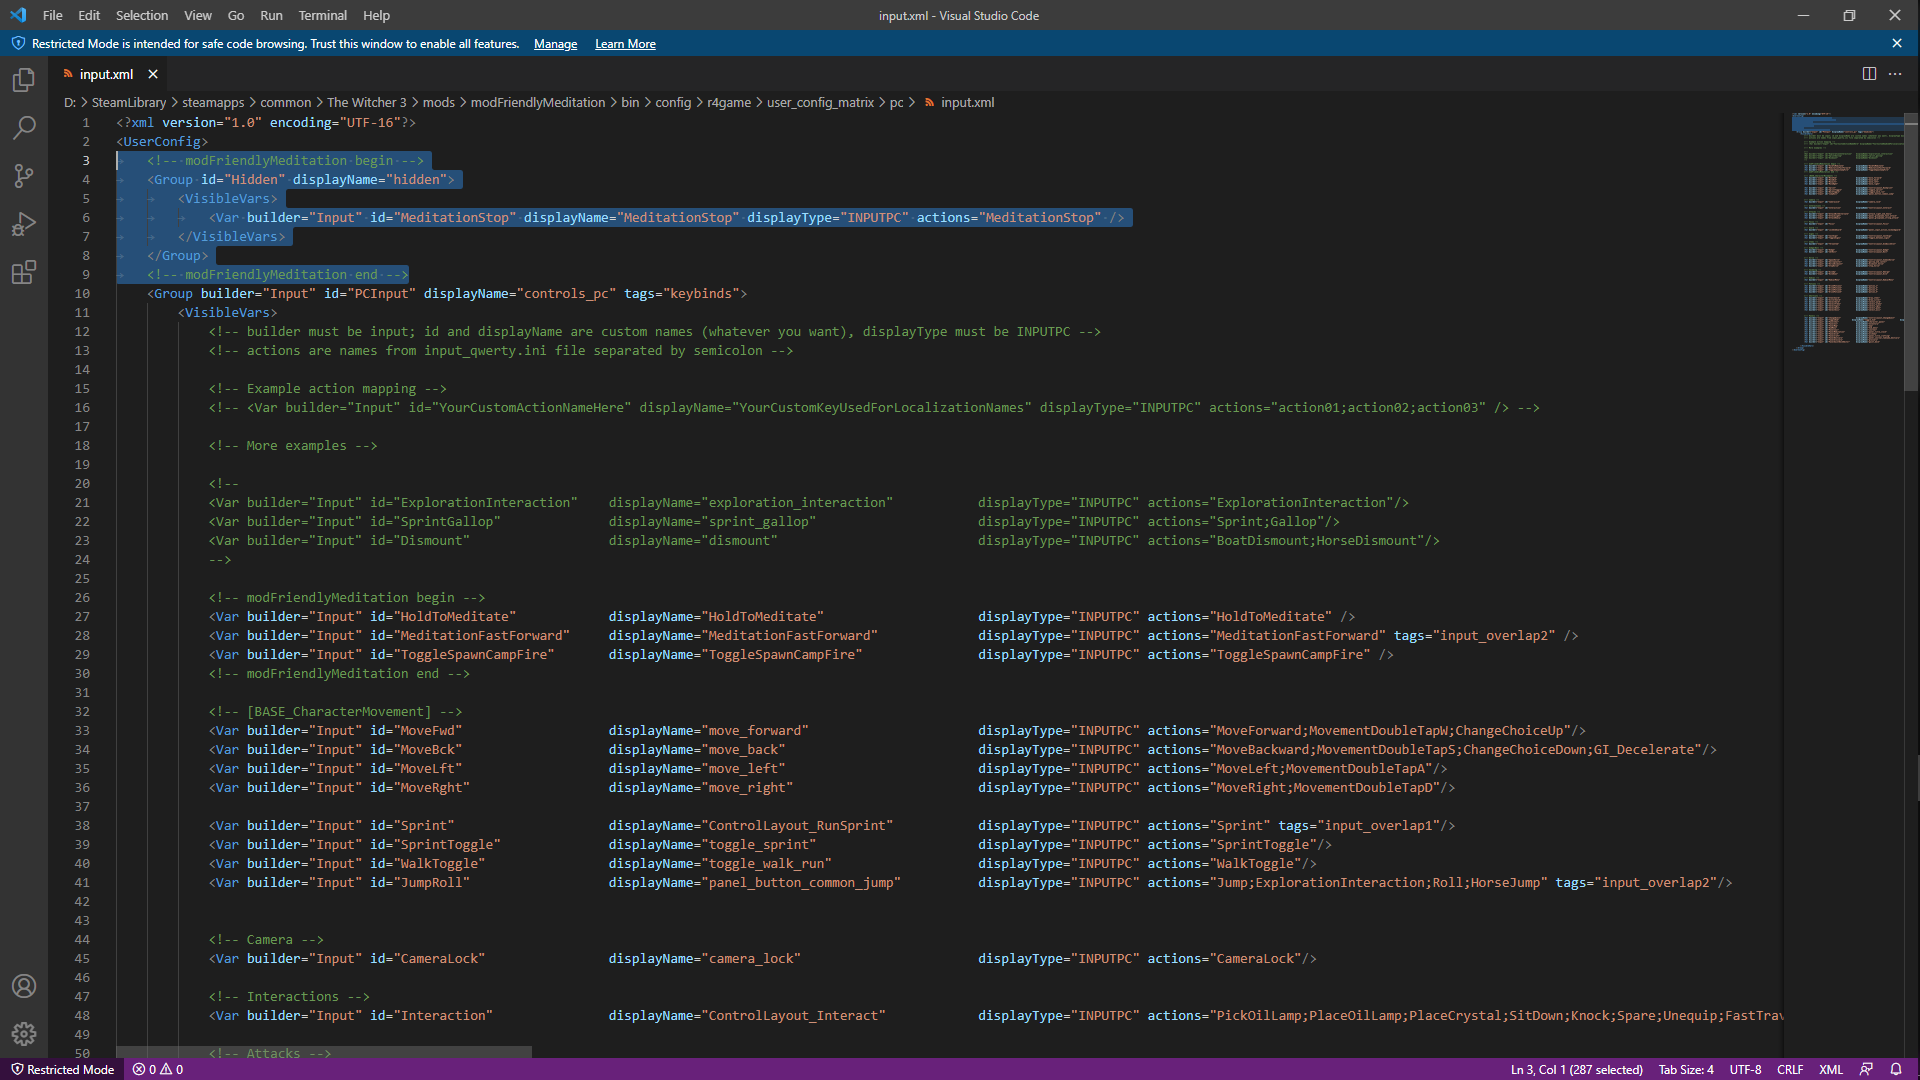This screenshot has width=1920, height=1080.
Task: Open editor More Actions ellipsis menu
Action: (x=1895, y=74)
